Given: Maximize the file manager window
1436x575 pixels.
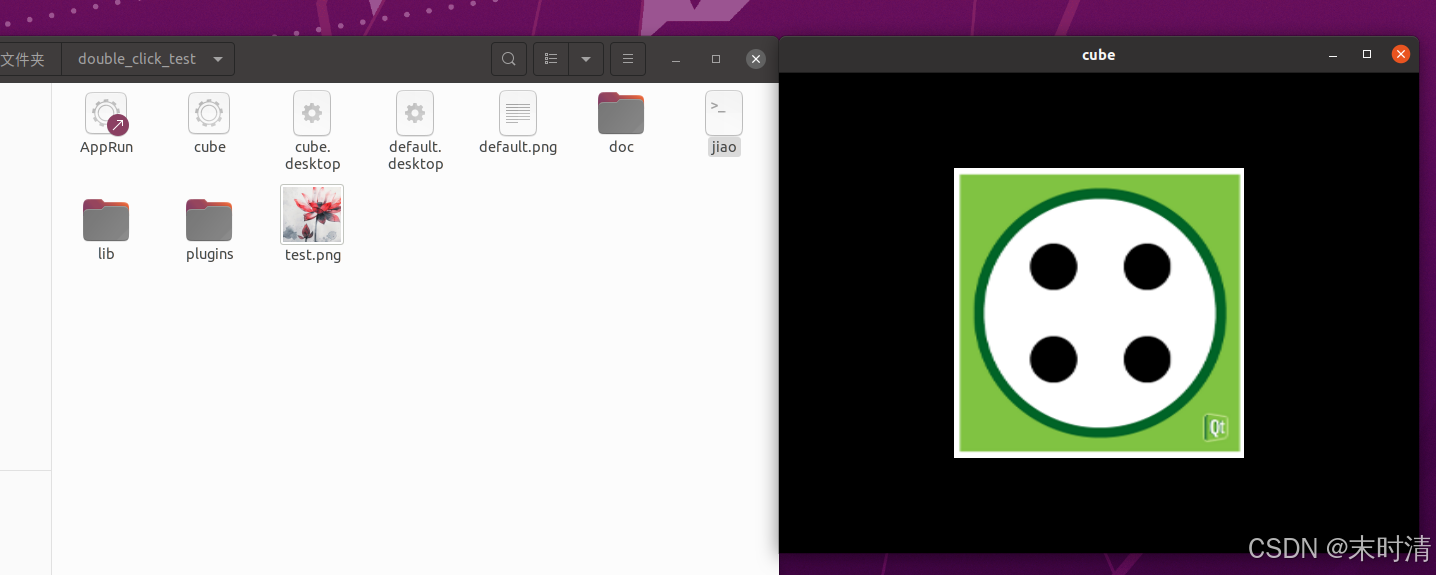Looking at the screenshot, I should click(716, 59).
